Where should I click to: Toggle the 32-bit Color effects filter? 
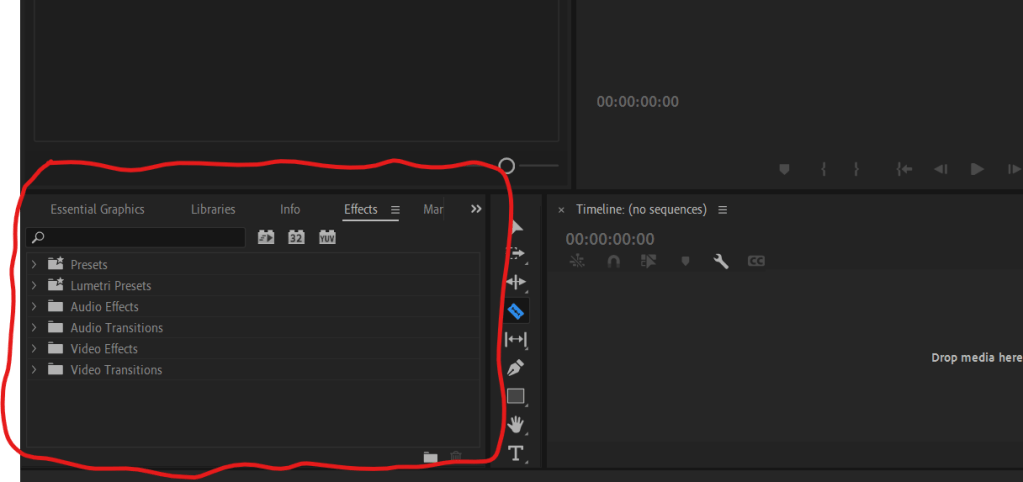tap(296, 237)
